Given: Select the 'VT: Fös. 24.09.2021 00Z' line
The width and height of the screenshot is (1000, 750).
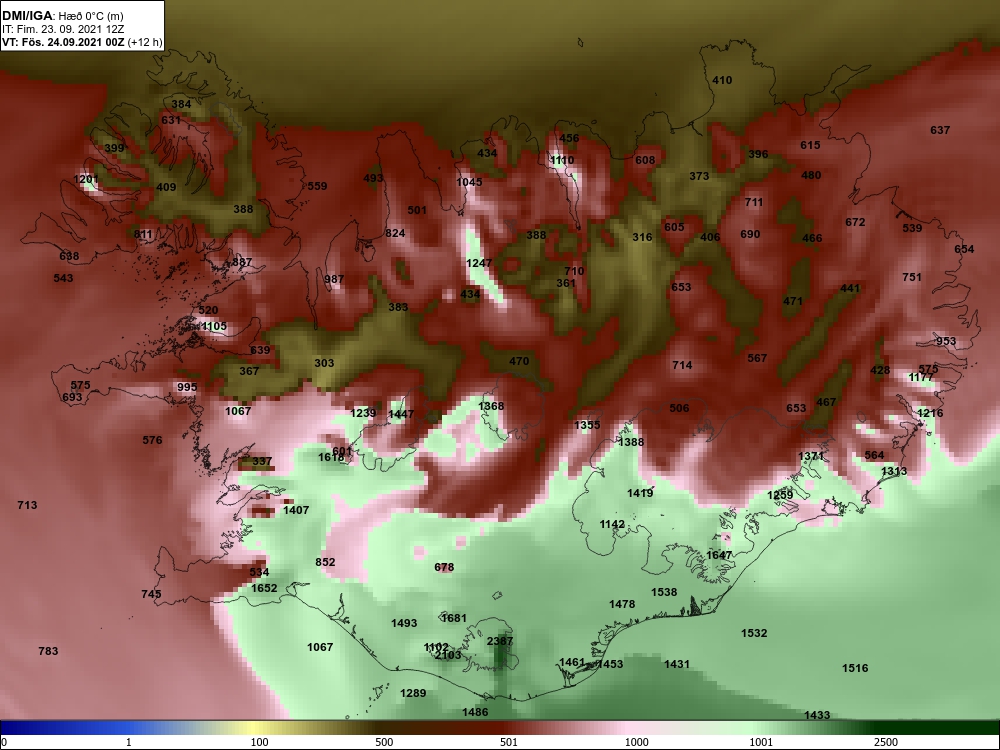Looking at the screenshot, I should click(82, 43).
